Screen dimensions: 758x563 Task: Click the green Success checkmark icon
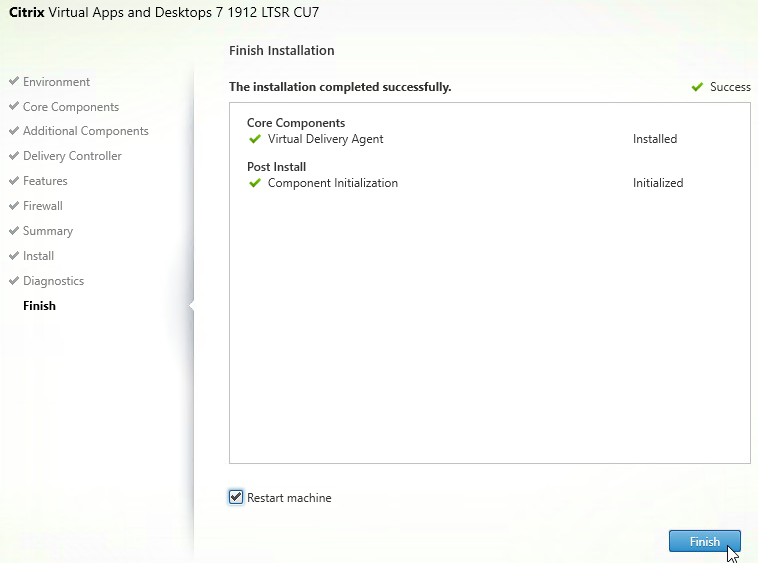[697, 87]
